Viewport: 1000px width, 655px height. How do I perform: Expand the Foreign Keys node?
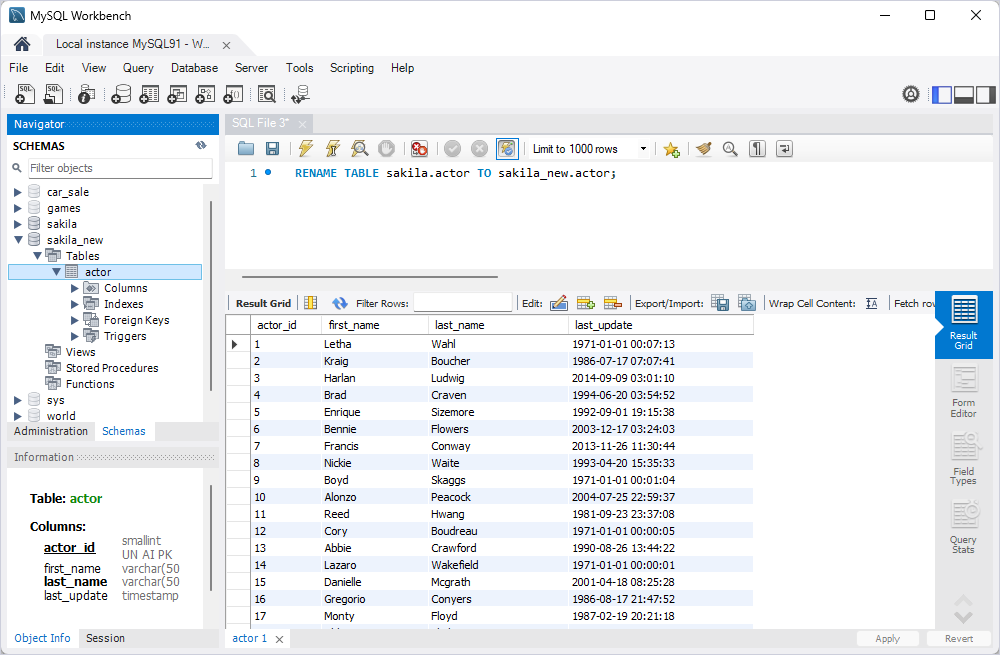click(x=75, y=320)
